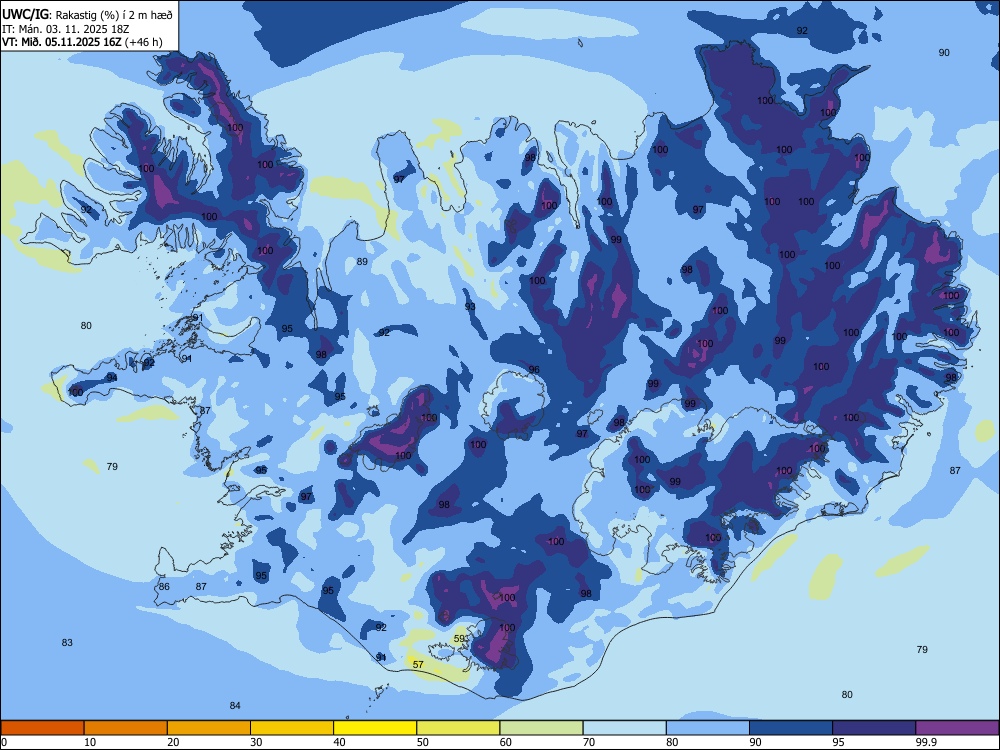Image resolution: width=1000 pixels, height=750 pixels.
Task: Pick the humidity value 84 over the sea
Action: click(x=235, y=705)
